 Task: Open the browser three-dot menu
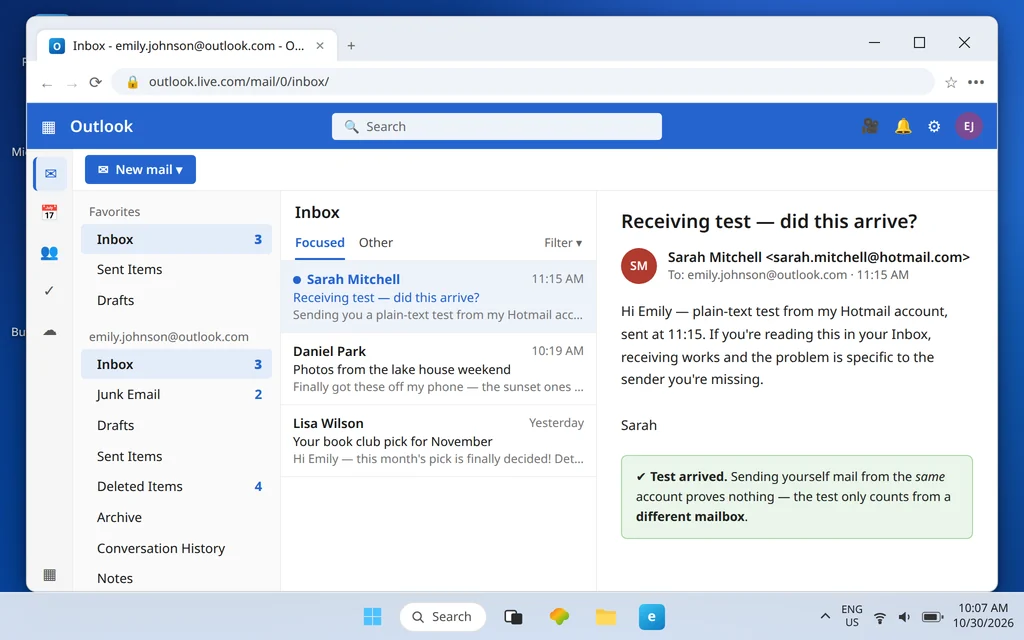(x=976, y=82)
